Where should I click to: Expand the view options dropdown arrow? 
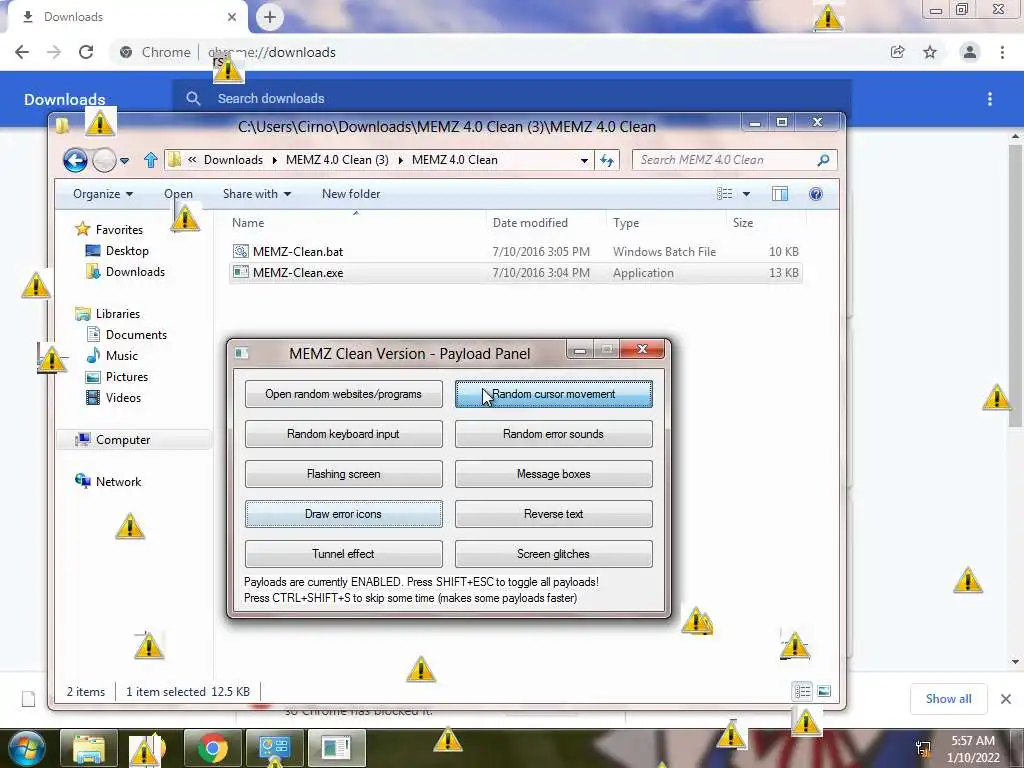[x=746, y=194]
